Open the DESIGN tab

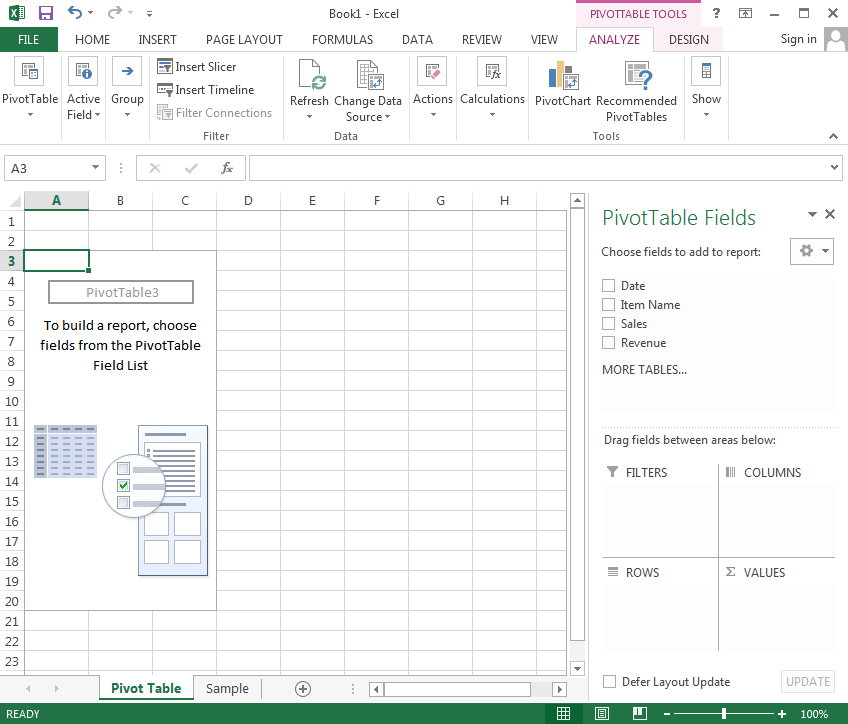tap(688, 39)
